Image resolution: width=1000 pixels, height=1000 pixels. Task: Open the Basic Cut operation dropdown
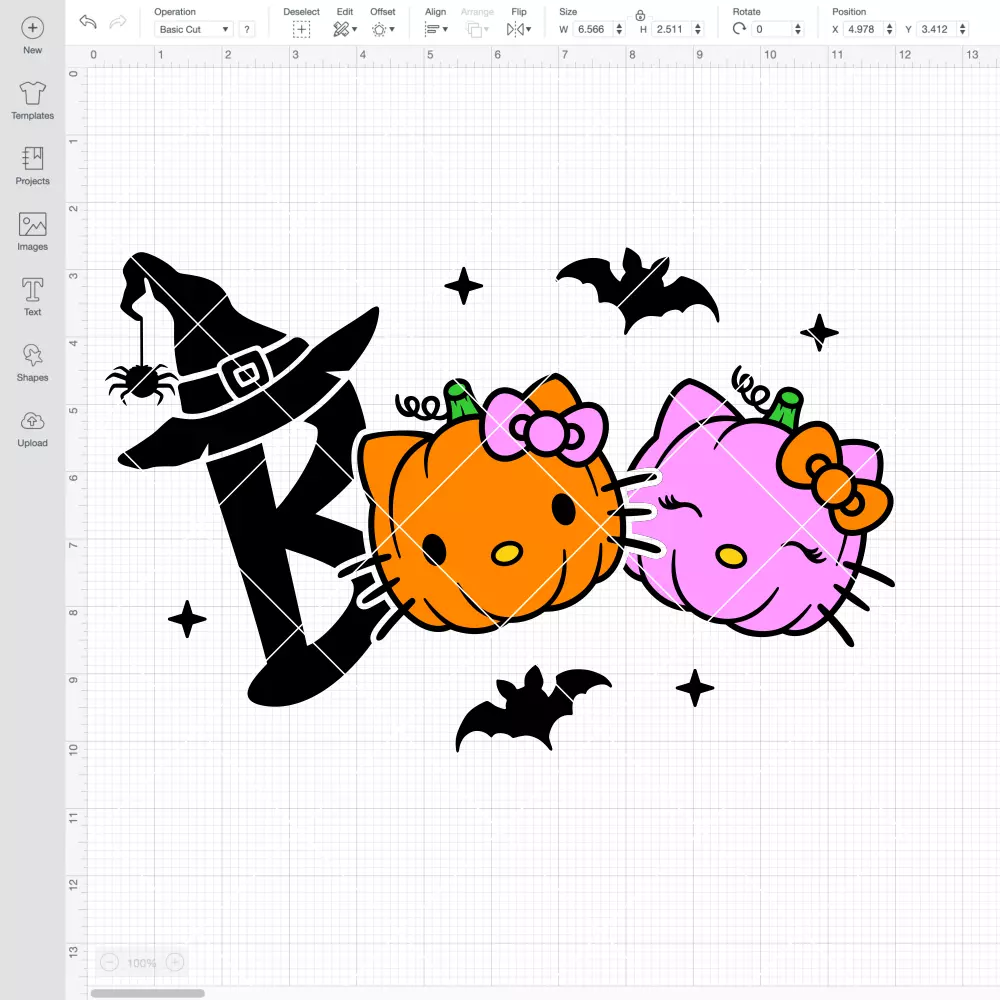click(194, 29)
